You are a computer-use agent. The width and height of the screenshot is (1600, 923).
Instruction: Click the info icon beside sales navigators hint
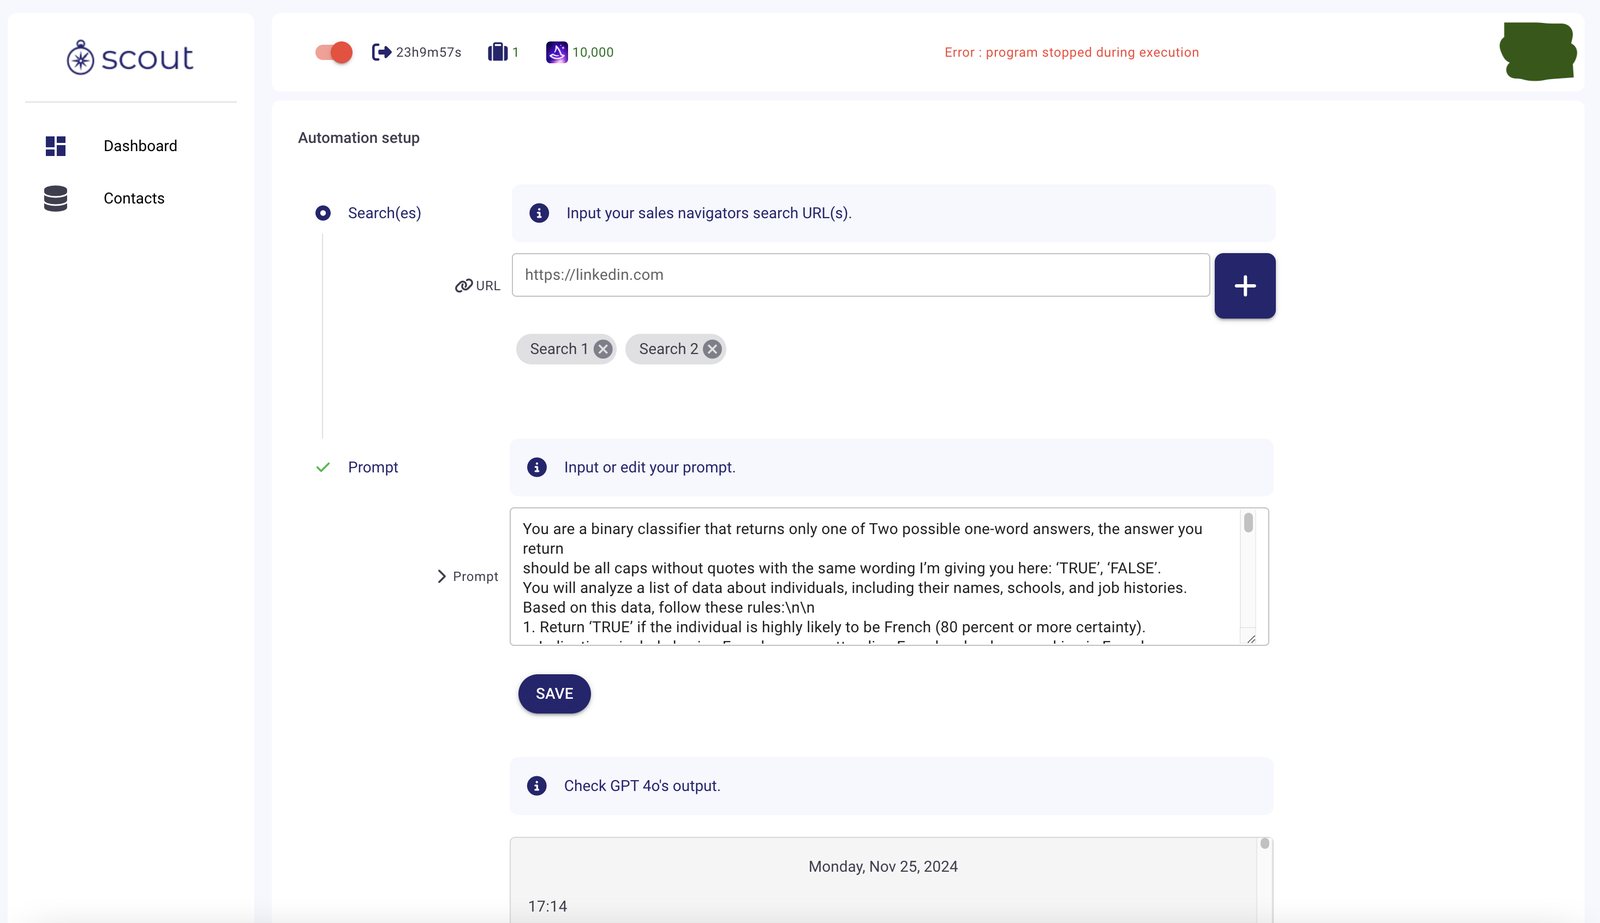tap(539, 213)
